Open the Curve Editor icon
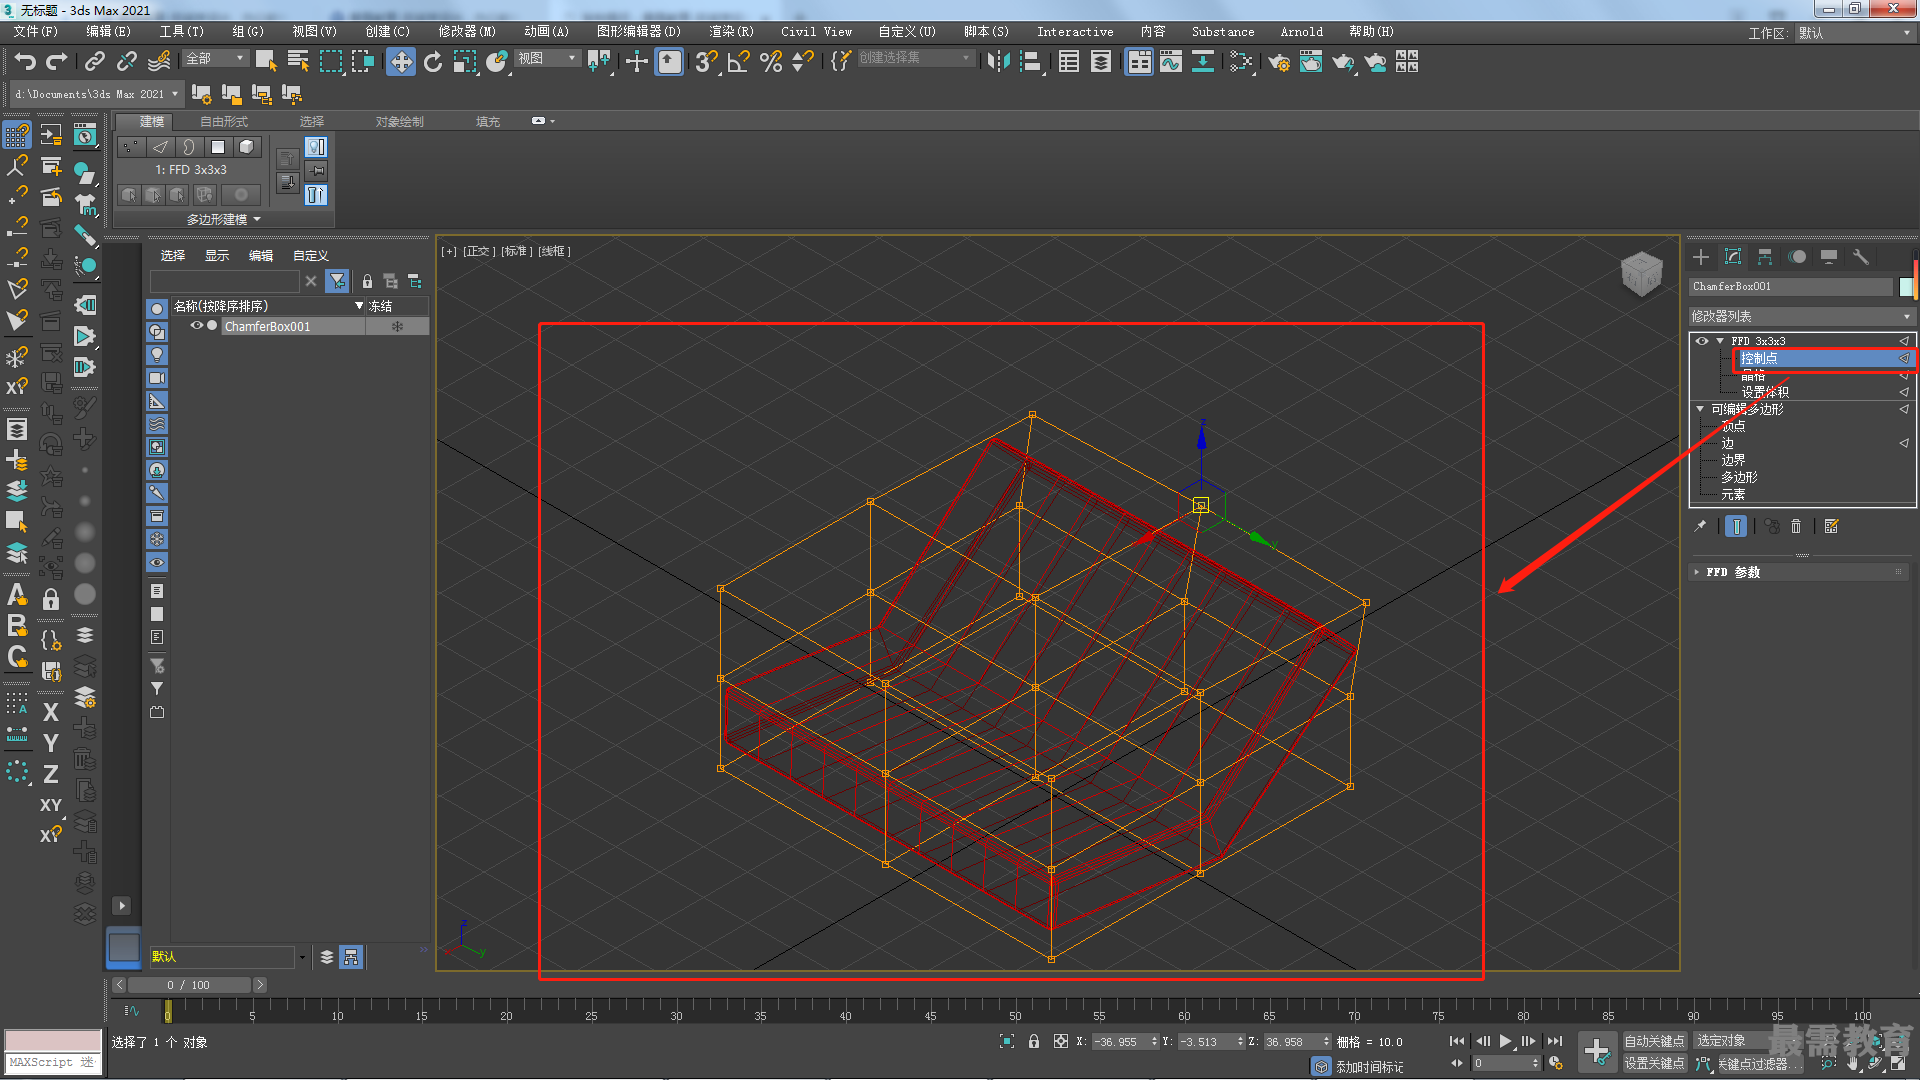 [1171, 62]
